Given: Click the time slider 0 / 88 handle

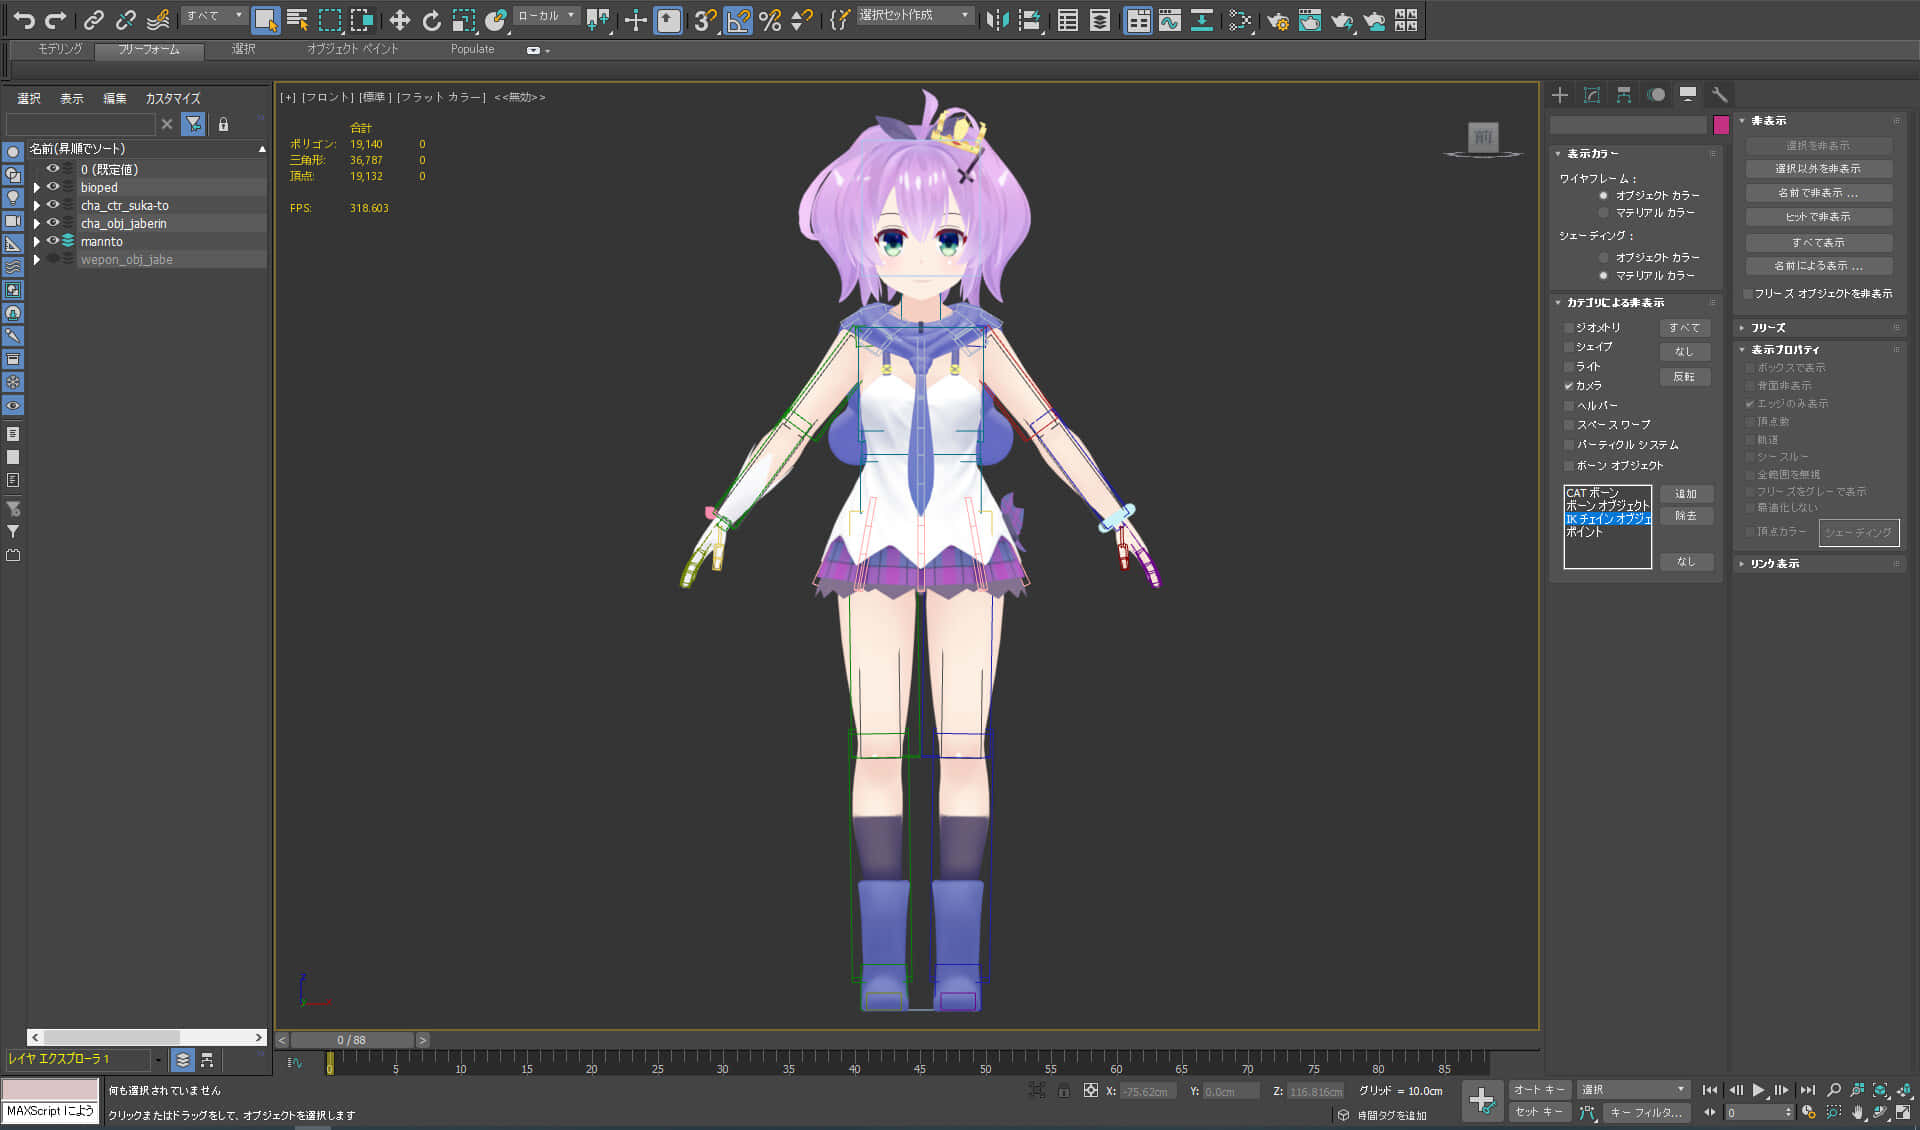Looking at the screenshot, I should coord(352,1040).
